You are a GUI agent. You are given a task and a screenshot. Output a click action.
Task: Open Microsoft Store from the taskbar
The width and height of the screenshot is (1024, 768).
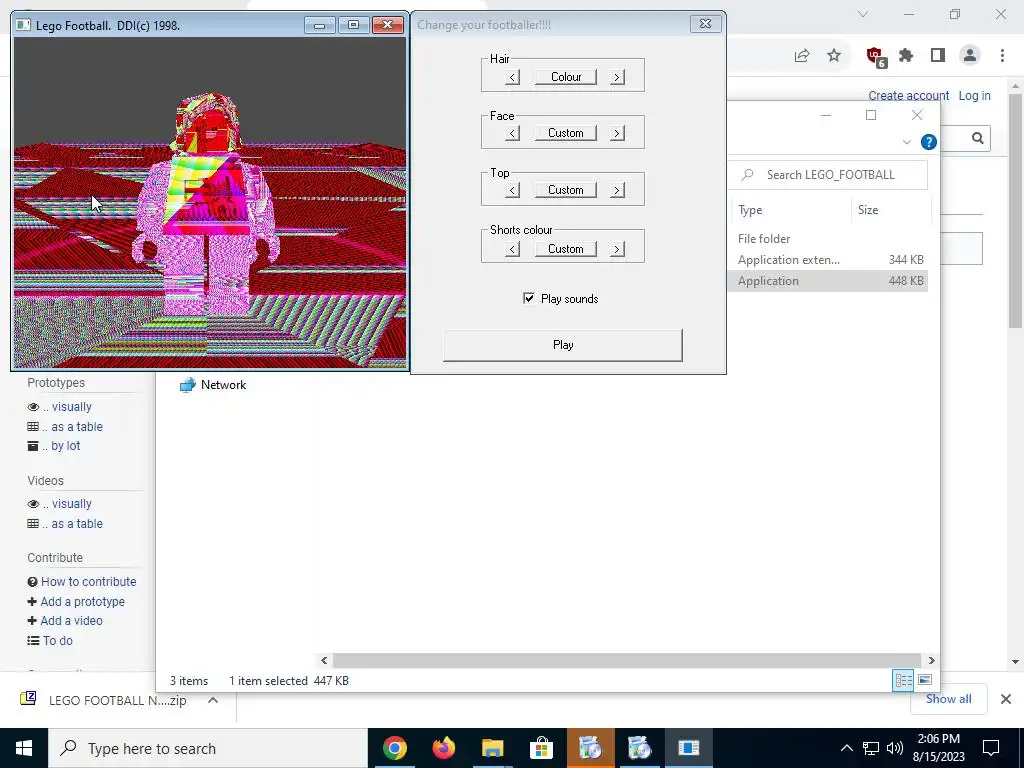click(541, 748)
